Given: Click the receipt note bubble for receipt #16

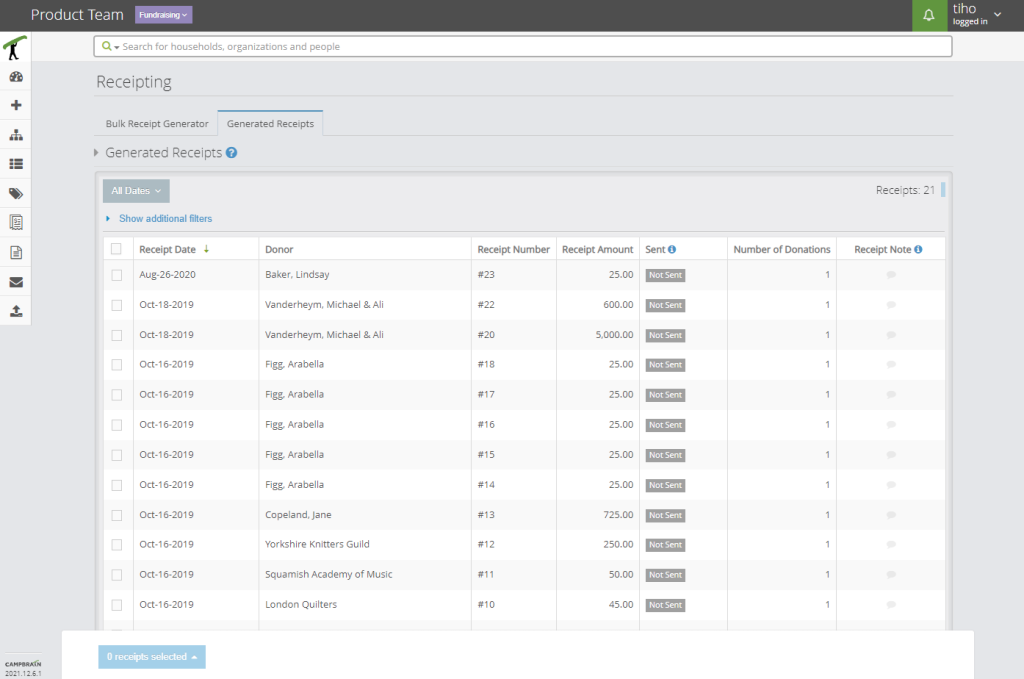Looking at the screenshot, I should pos(891,424).
